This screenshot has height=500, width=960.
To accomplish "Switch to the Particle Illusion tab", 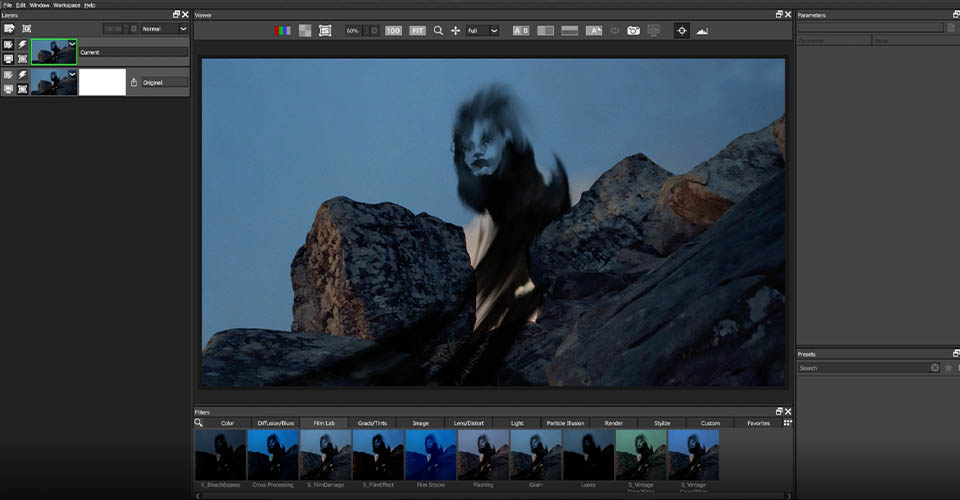I will pos(565,423).
